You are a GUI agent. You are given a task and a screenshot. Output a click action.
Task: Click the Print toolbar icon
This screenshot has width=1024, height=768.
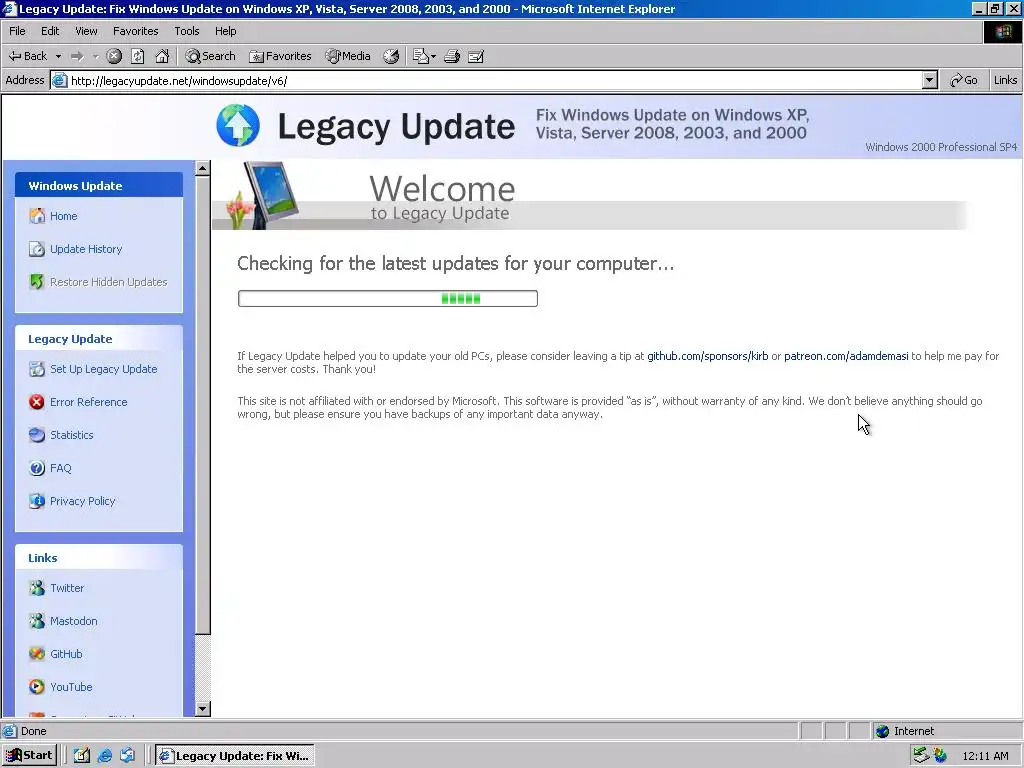(x=452, y=56)
